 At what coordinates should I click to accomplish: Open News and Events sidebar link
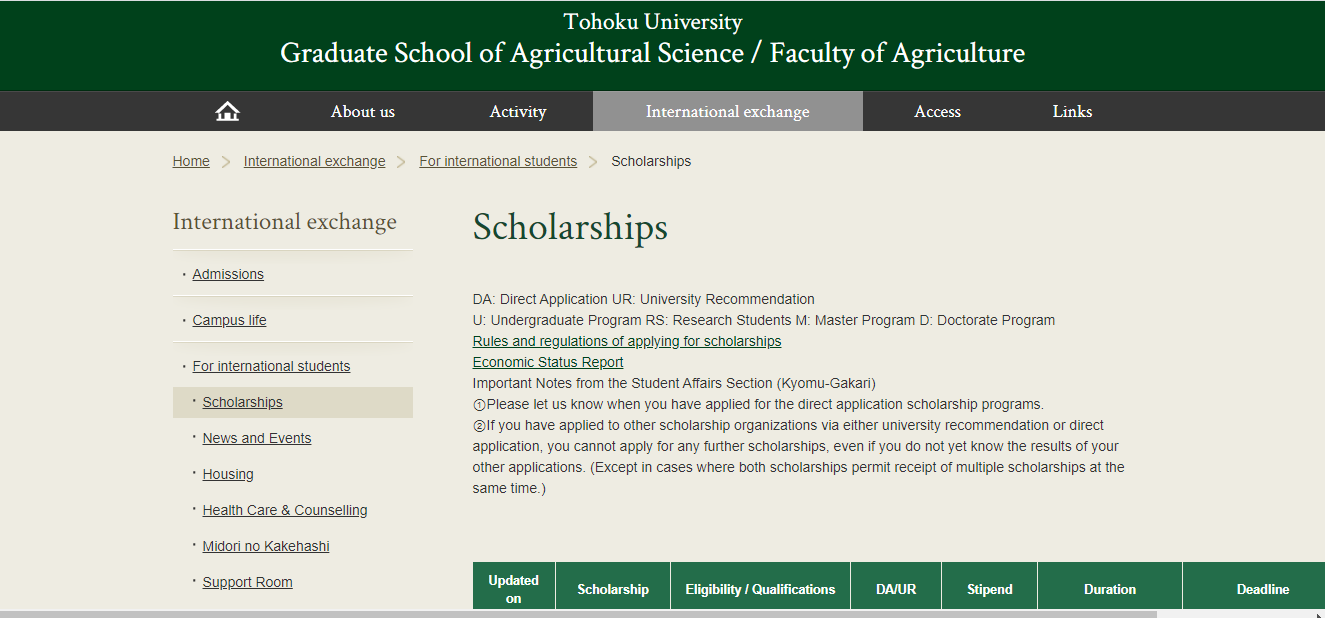click(x=257, y=438)
